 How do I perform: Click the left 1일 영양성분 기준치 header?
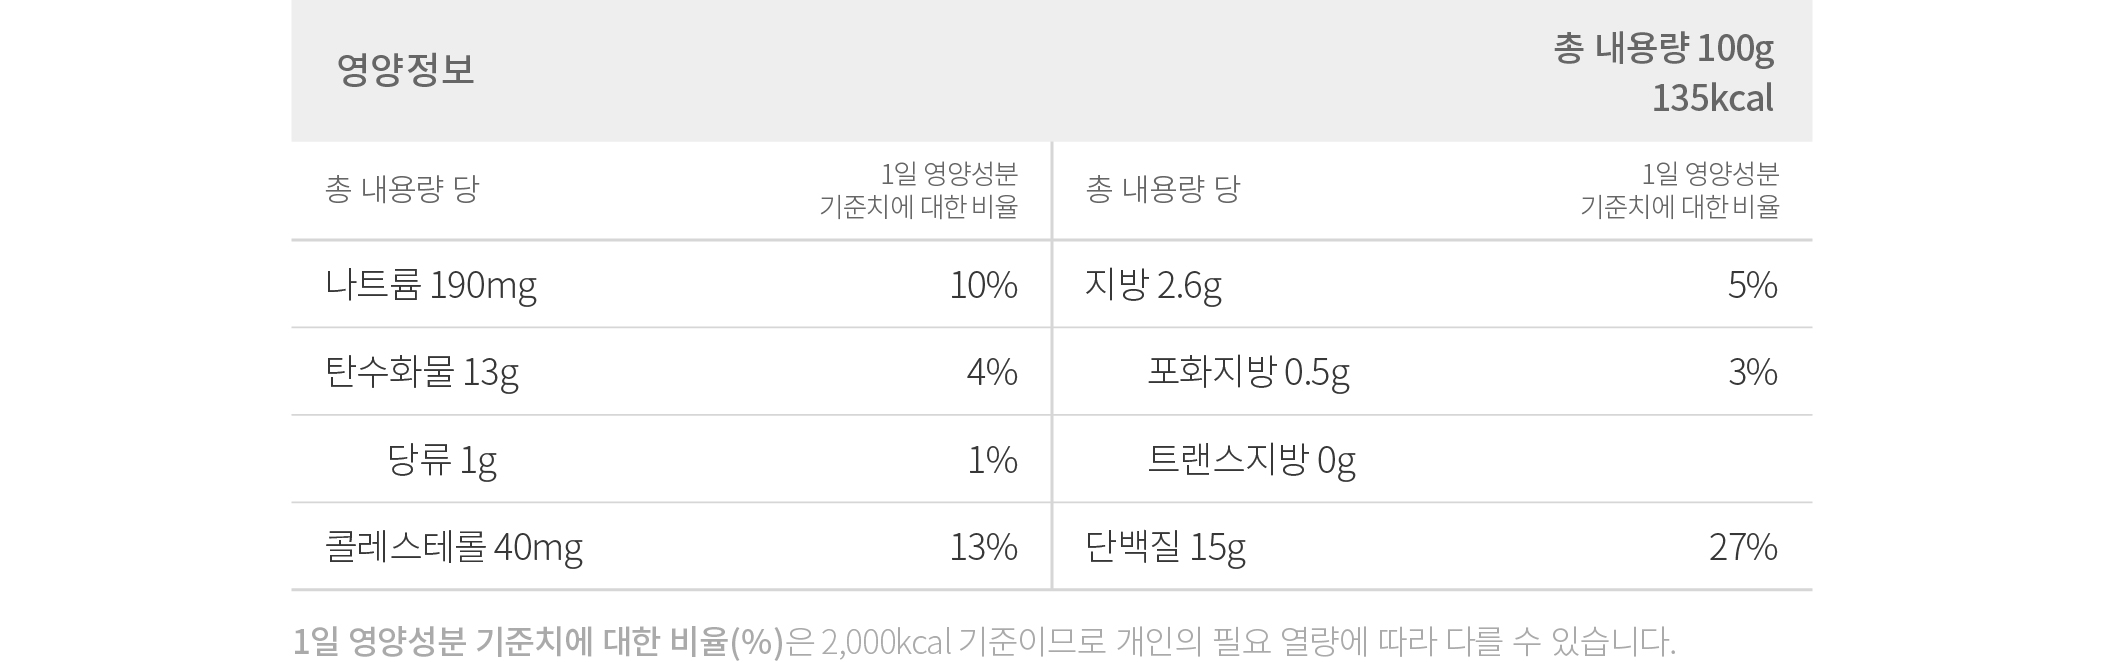coord(918,189)
